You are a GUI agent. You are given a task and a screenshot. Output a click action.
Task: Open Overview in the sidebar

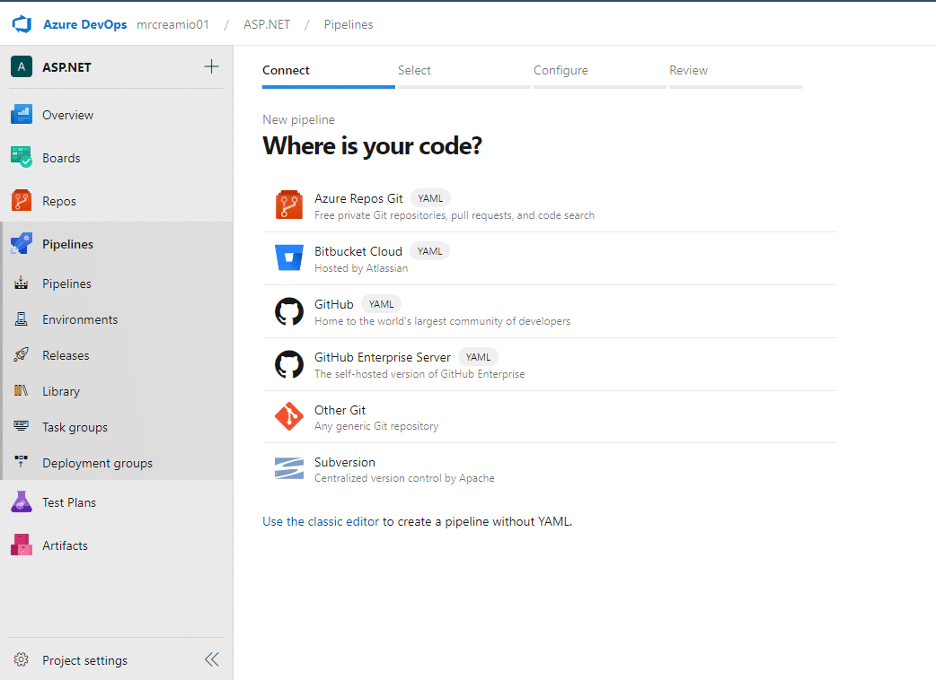coord(116,115)
